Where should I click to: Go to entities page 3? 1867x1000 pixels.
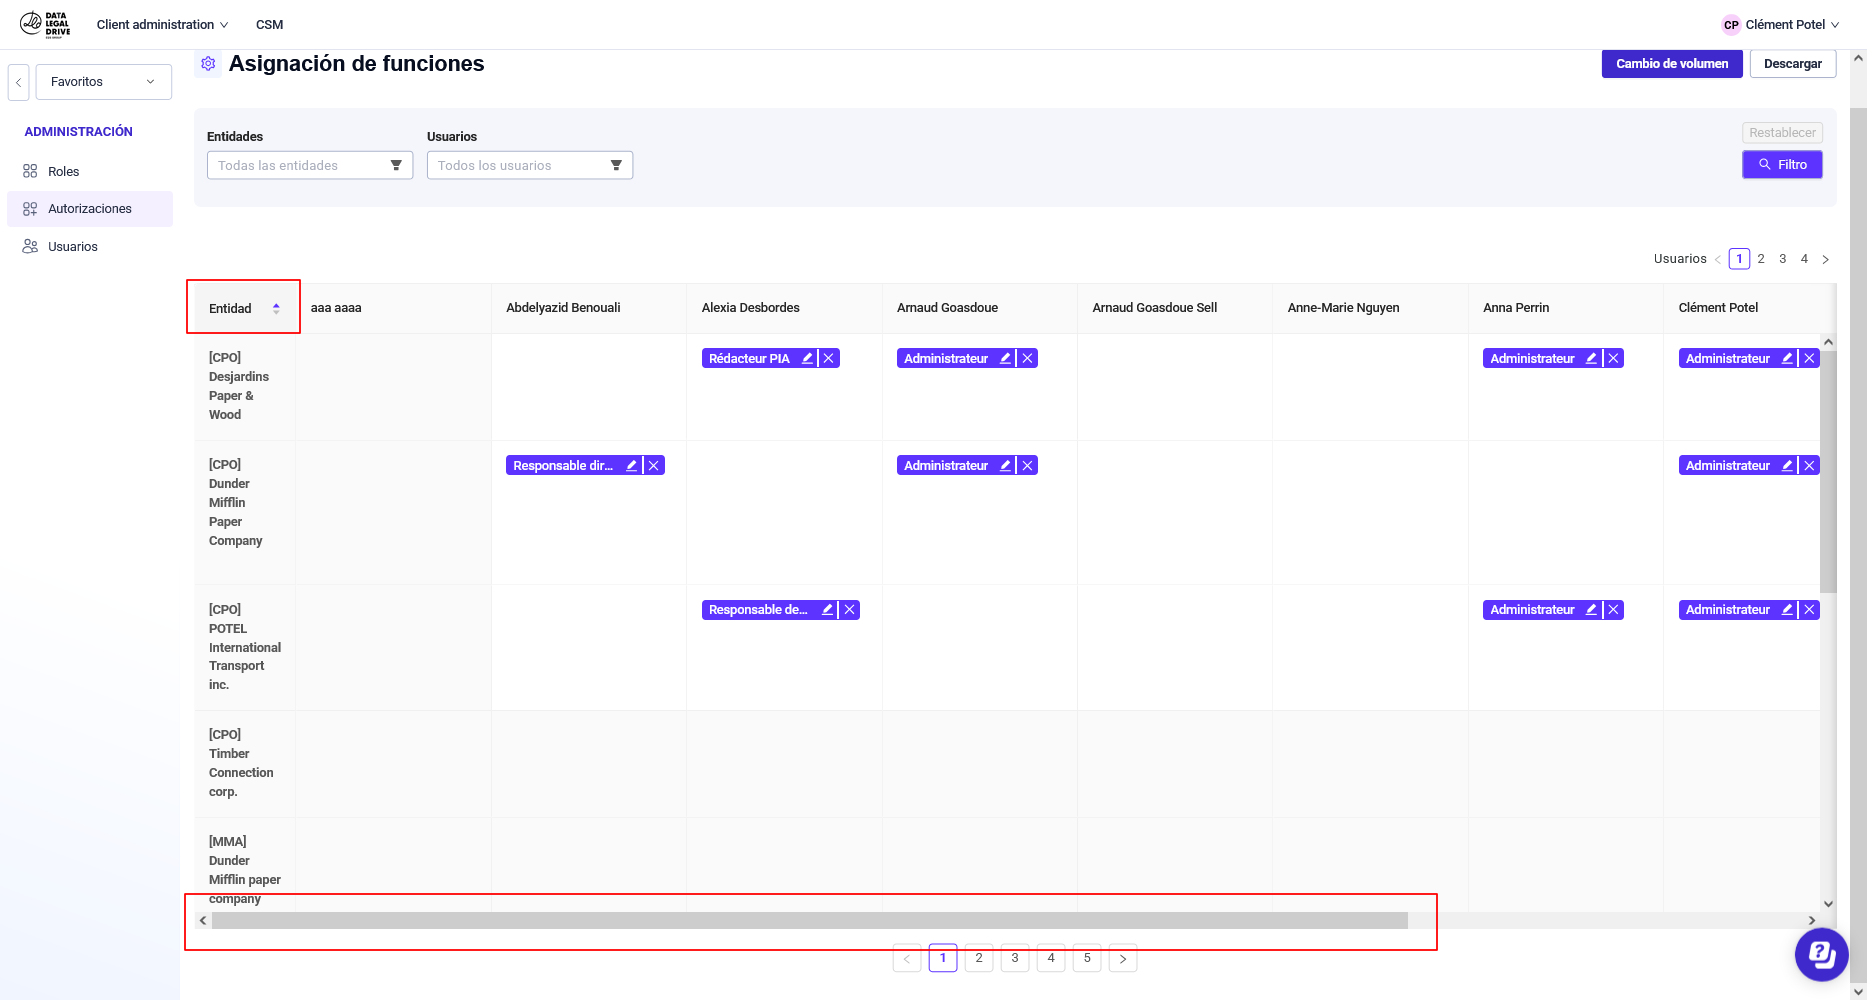[1015, 958]
